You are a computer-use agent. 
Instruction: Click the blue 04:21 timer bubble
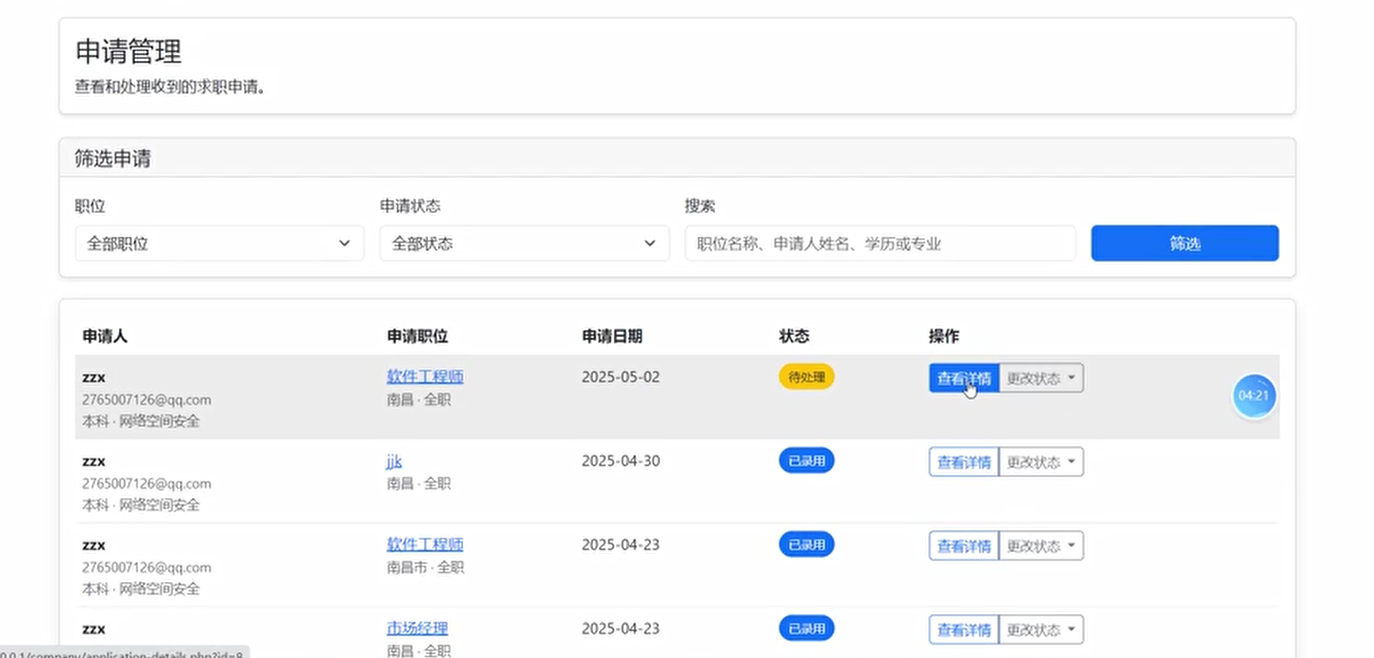pyautogui.click(x=1253, y=396)
